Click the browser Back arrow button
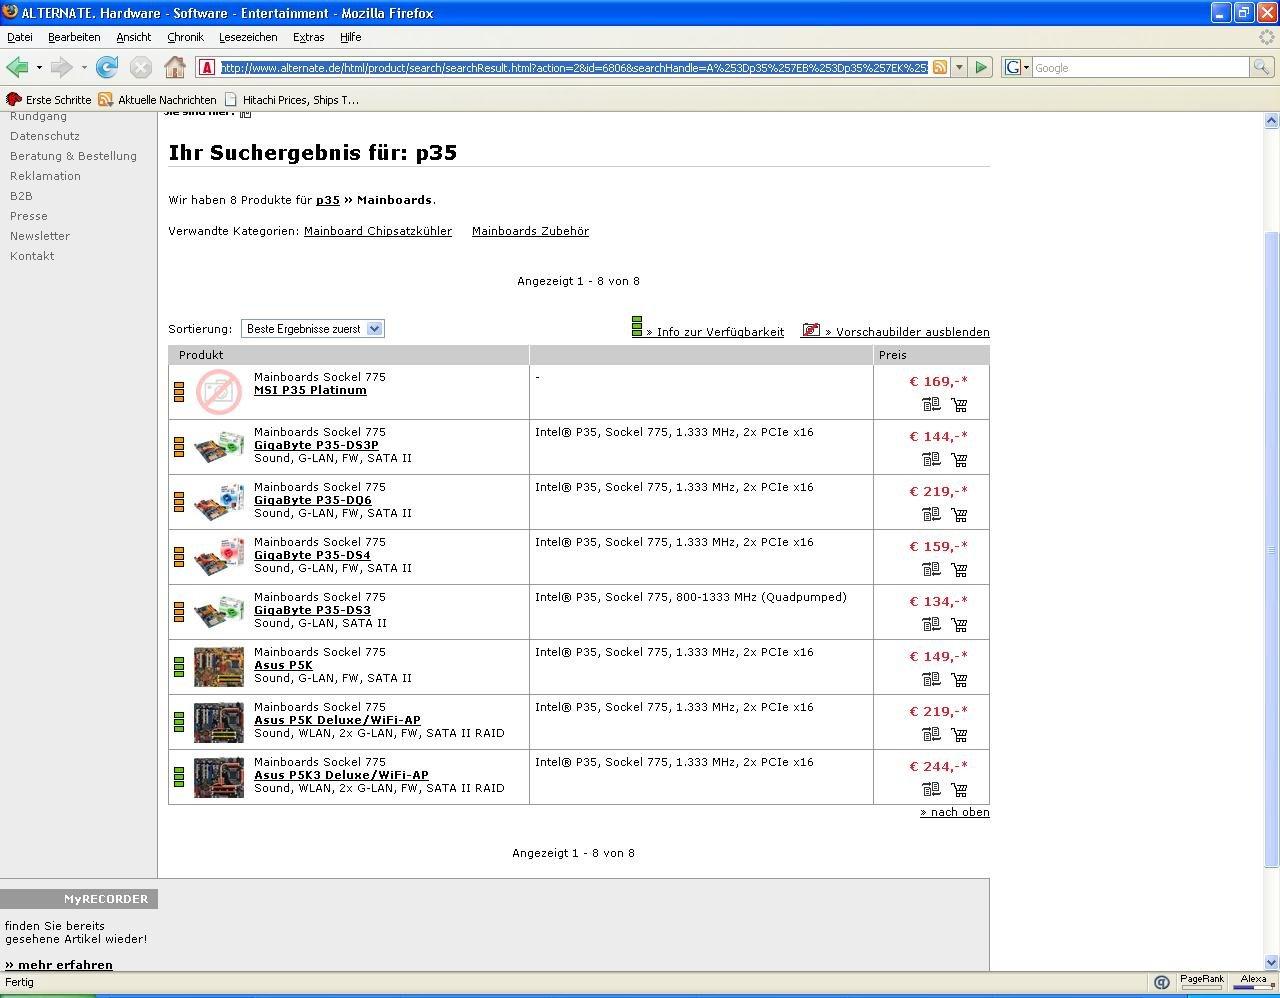 point(17,67)
